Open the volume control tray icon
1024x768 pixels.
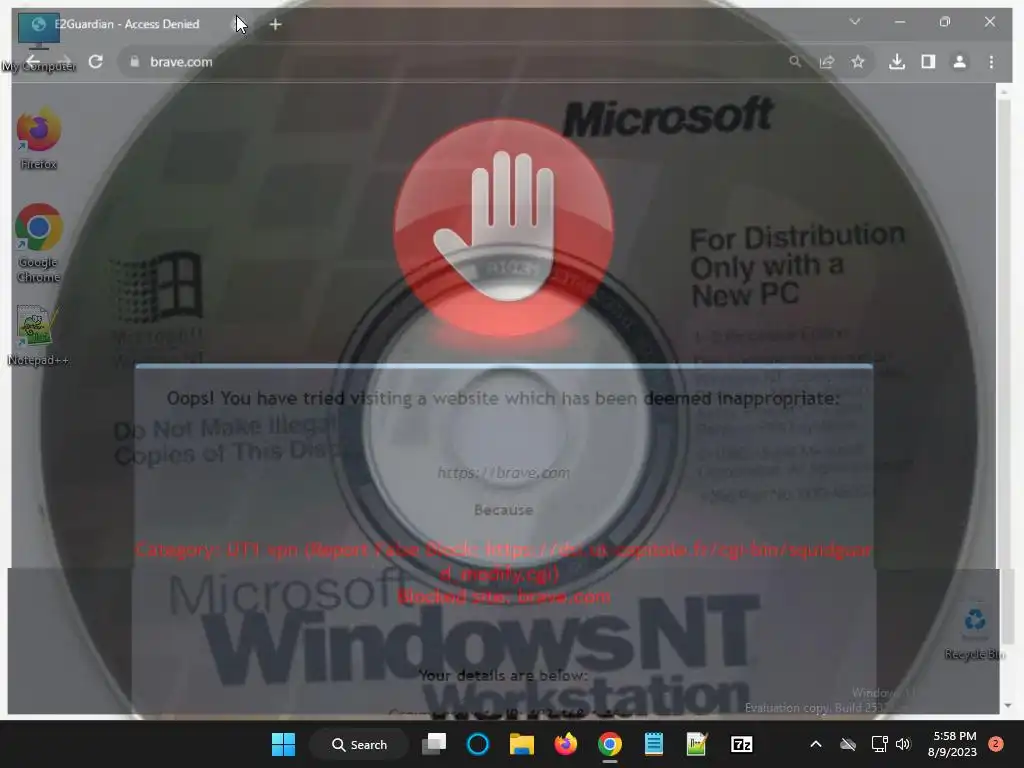click(903, 744)
